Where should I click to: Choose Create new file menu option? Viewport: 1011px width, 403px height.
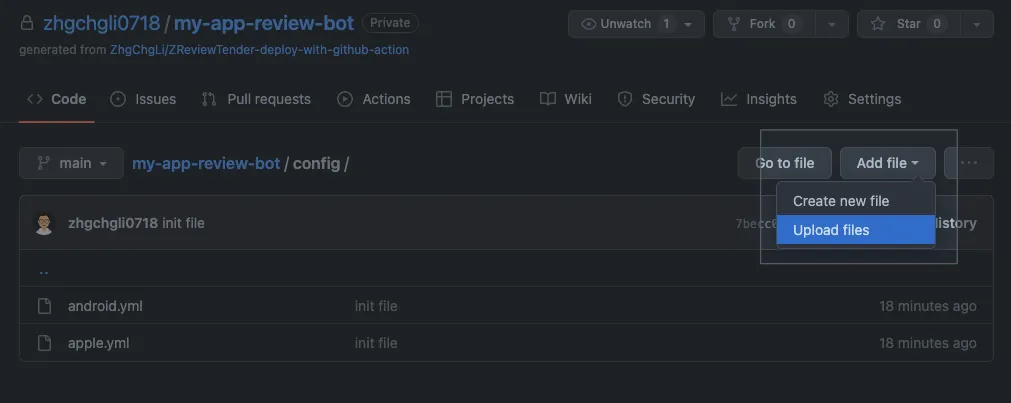(841, 201)
